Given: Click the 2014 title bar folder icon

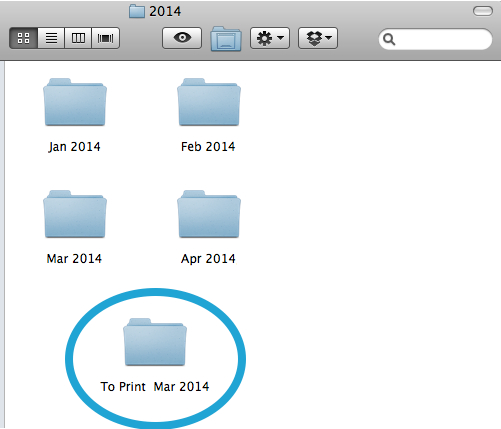Looking at the screenshot, I should point(137,11).
